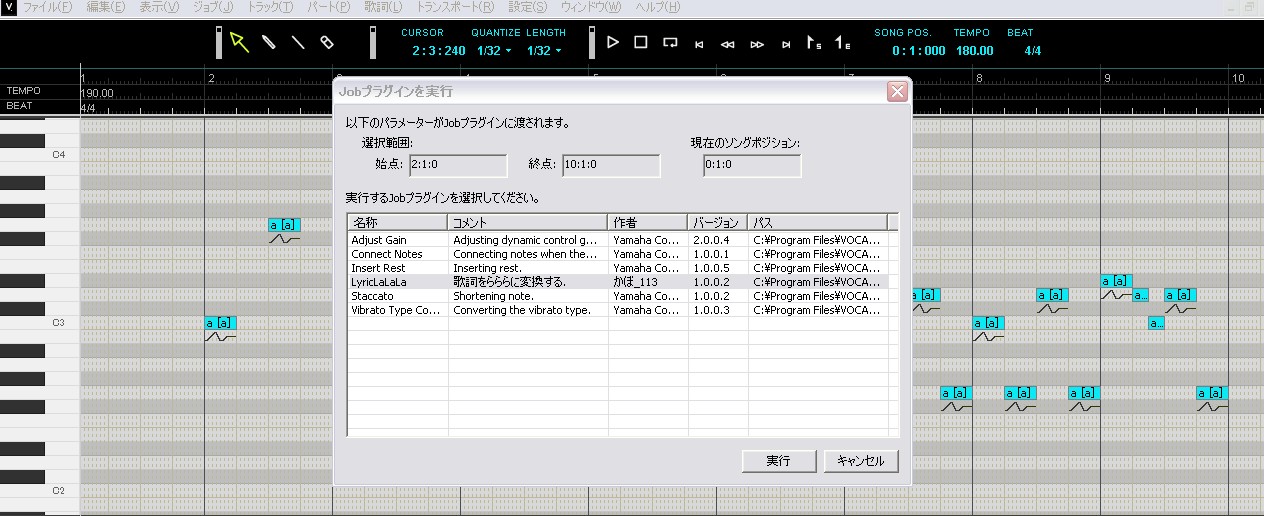Viewport: 1264px width, 516px height.
Task: Open the トラック(T) menu
Action: 270,7
